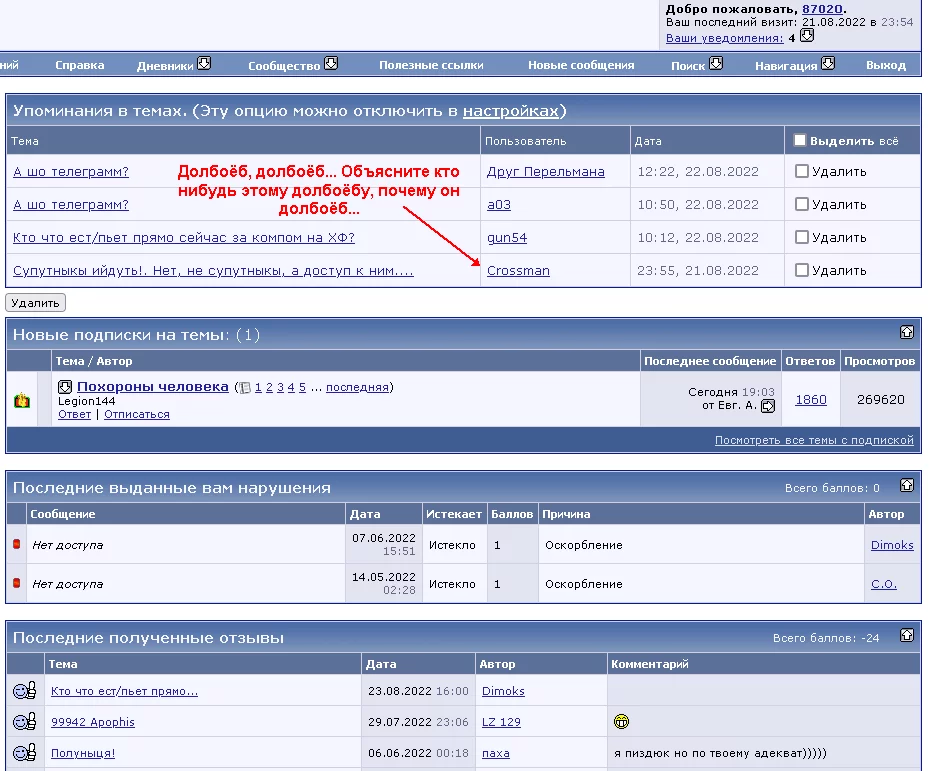Collapse the new thread subscriptions panel
934x771 pixels.
coord(906,333)
